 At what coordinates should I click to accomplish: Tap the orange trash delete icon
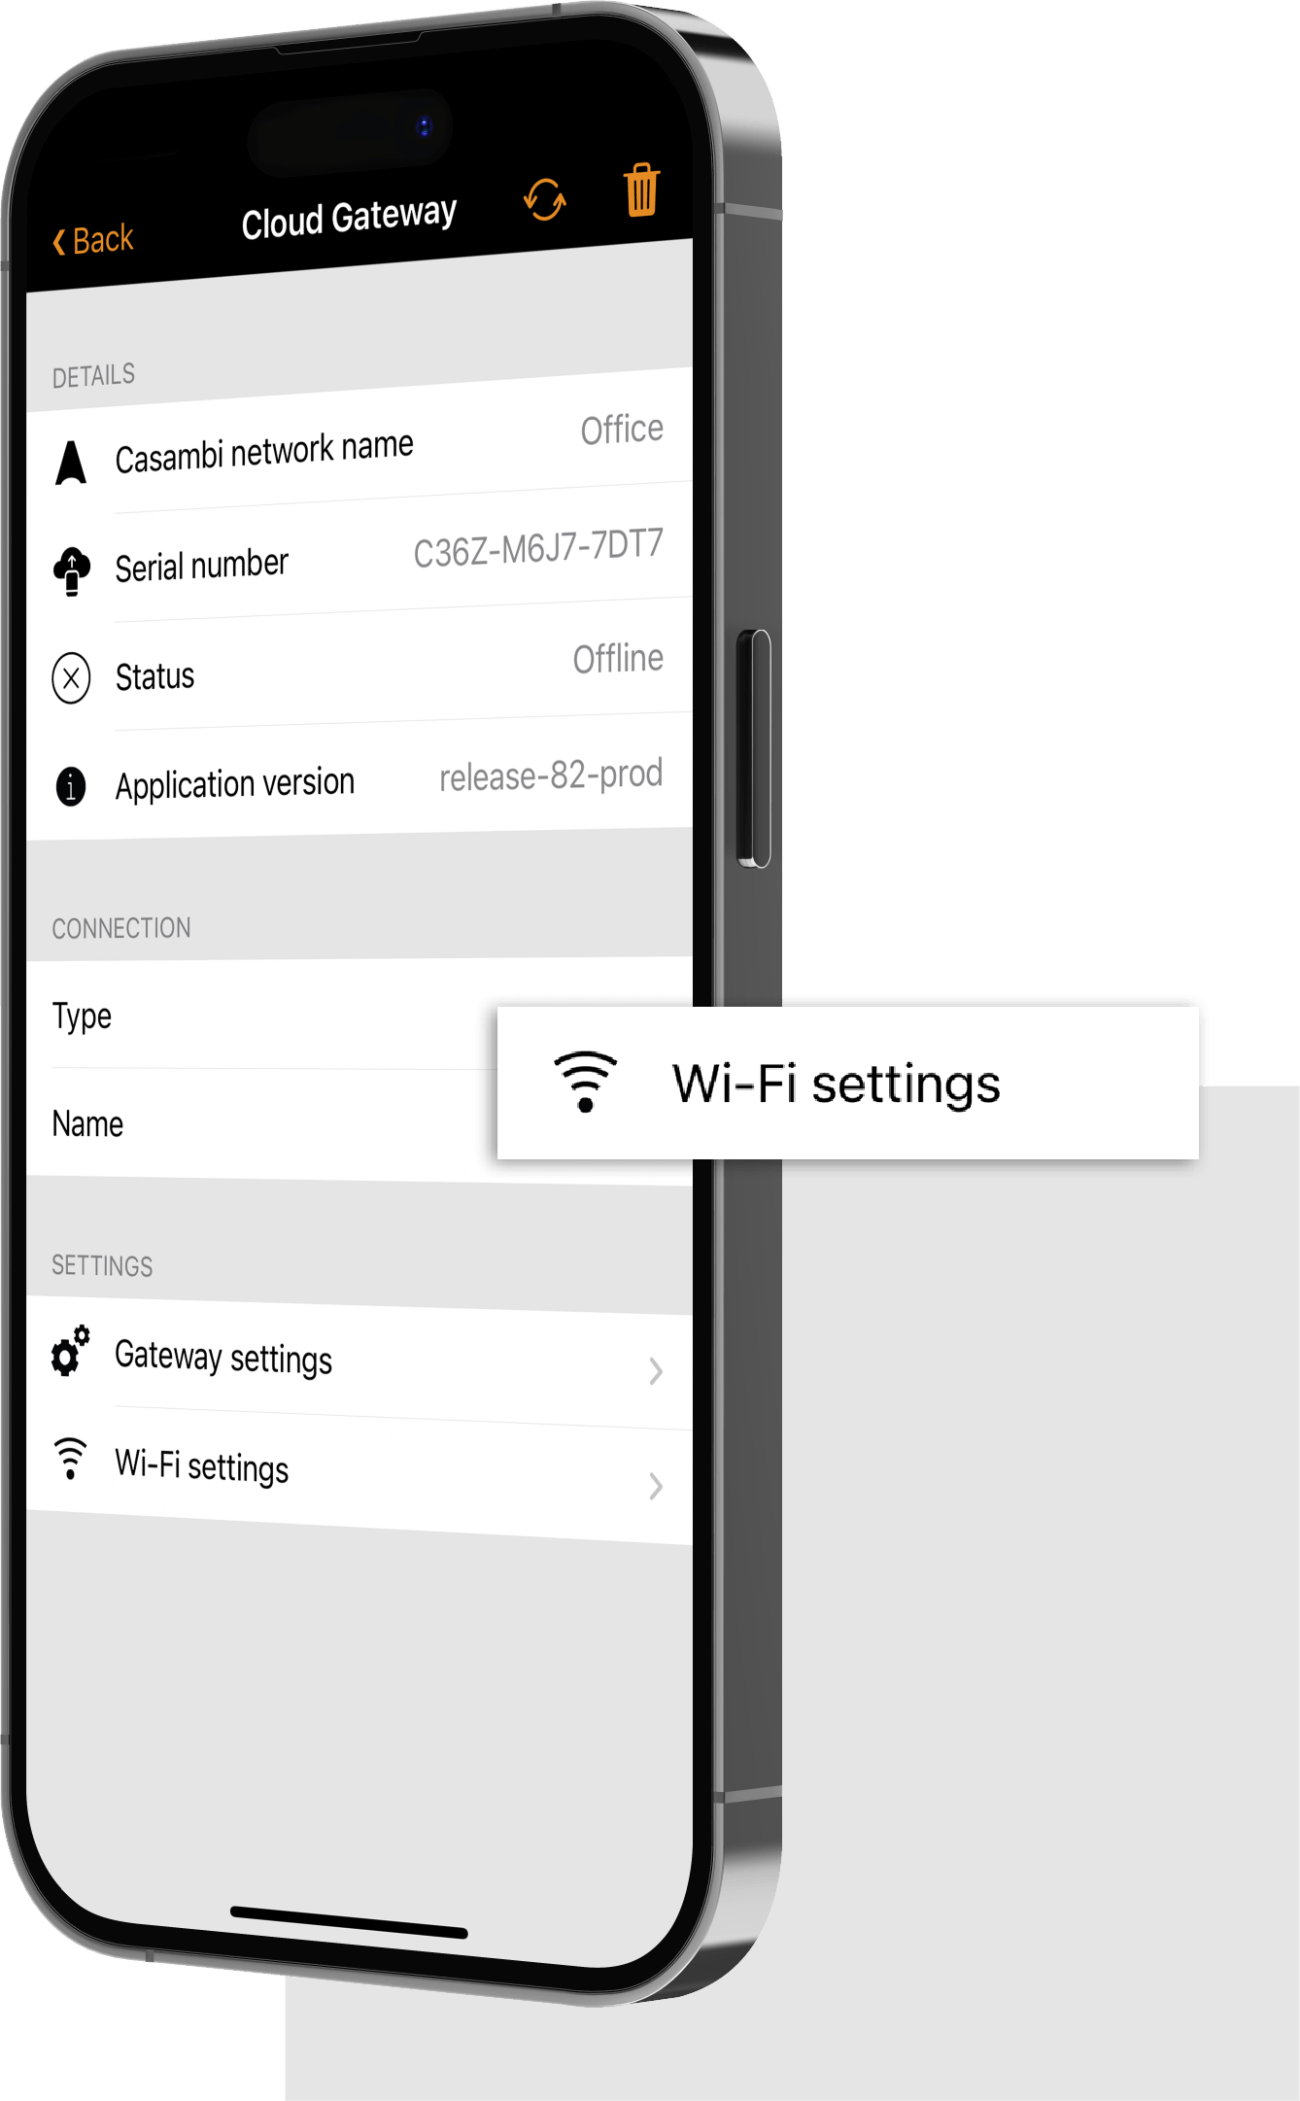pos(641,189)
